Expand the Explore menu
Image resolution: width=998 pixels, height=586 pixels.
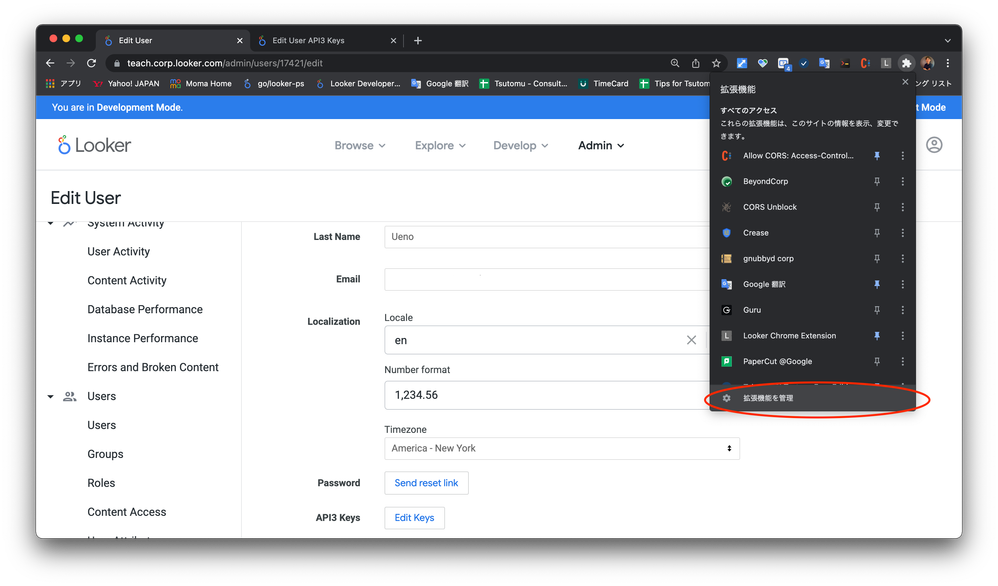tap(440, 145)
